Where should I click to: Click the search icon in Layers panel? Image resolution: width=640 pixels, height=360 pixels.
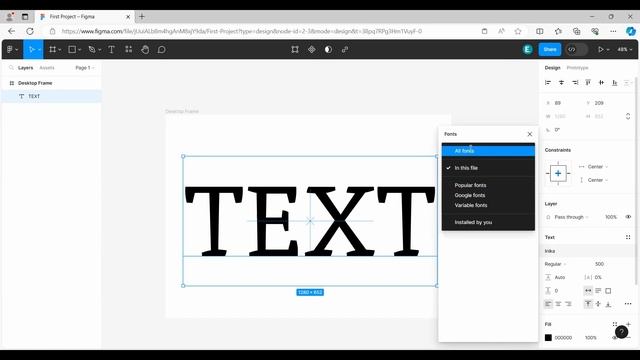tap(11, 68)
